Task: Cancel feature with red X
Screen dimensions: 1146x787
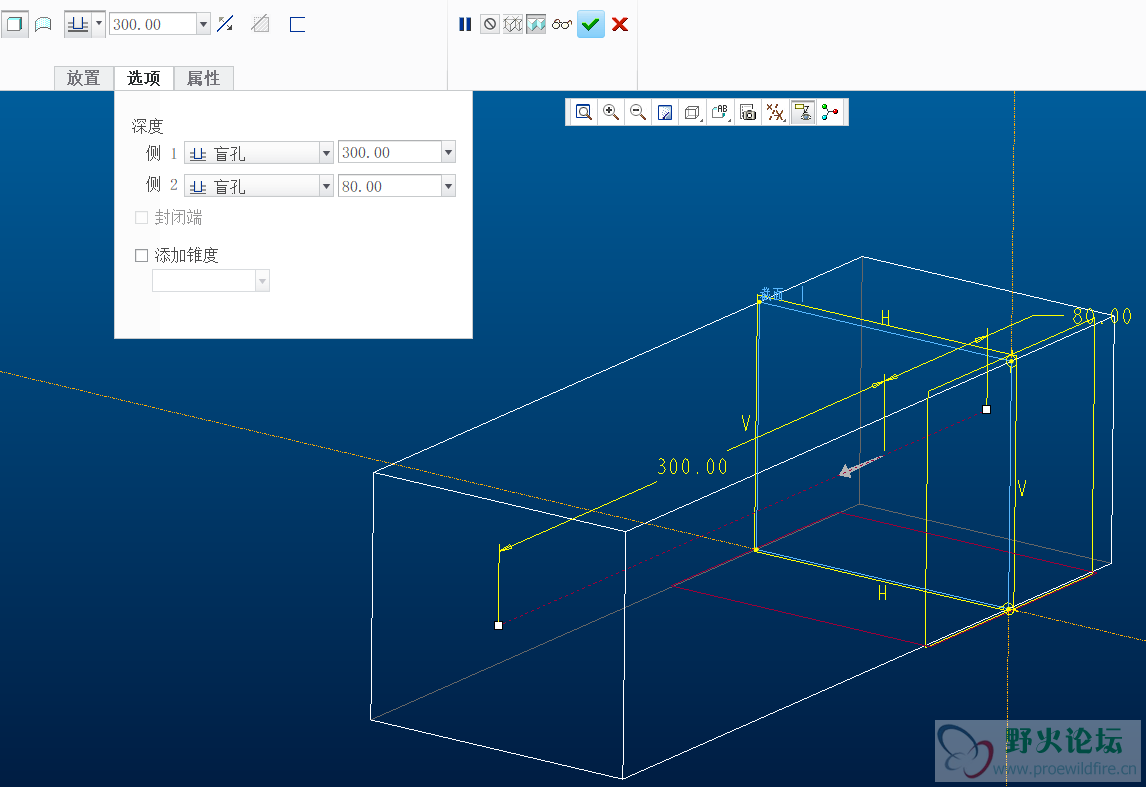Action: point(620,24)
